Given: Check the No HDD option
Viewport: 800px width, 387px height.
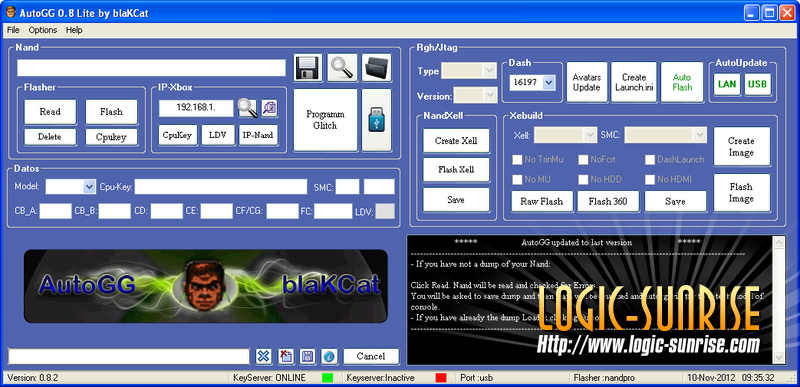Looking at the screenshot, I should [583, 179].
